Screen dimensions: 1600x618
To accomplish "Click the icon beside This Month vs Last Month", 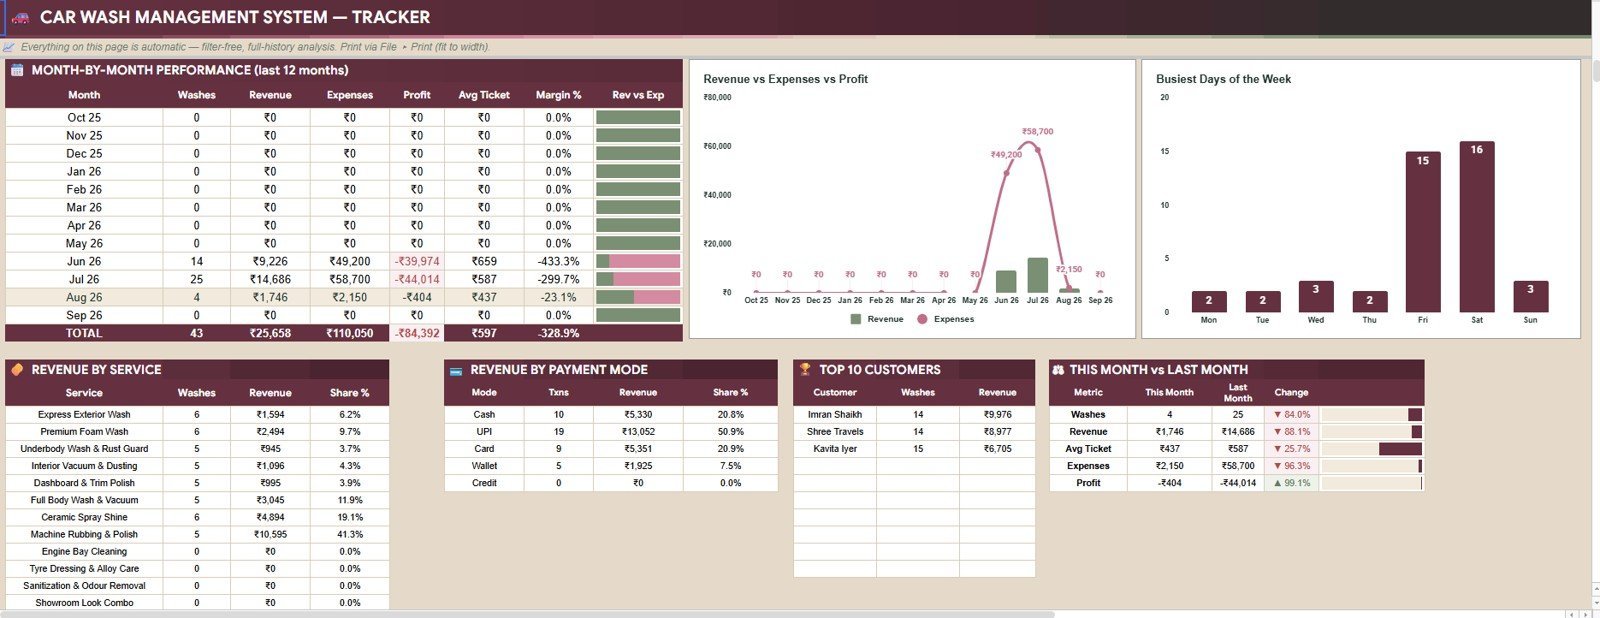I will (1058, 369).
